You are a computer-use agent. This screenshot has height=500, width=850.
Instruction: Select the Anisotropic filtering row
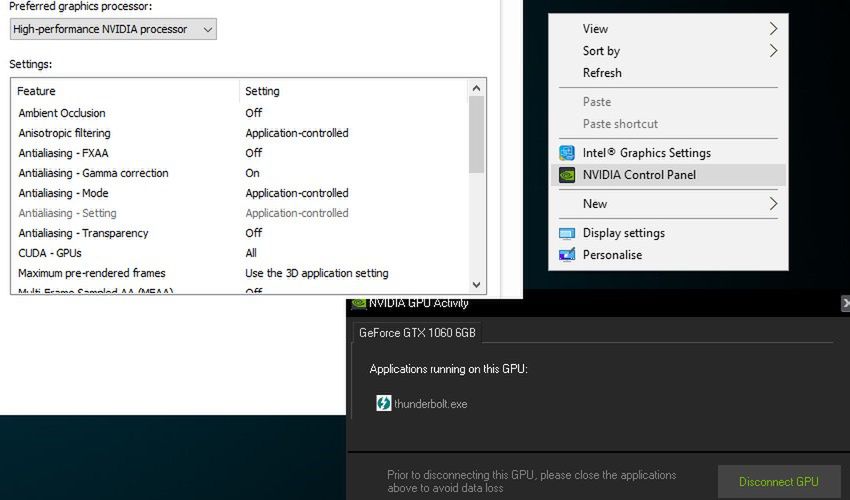(x=240, y=133)
